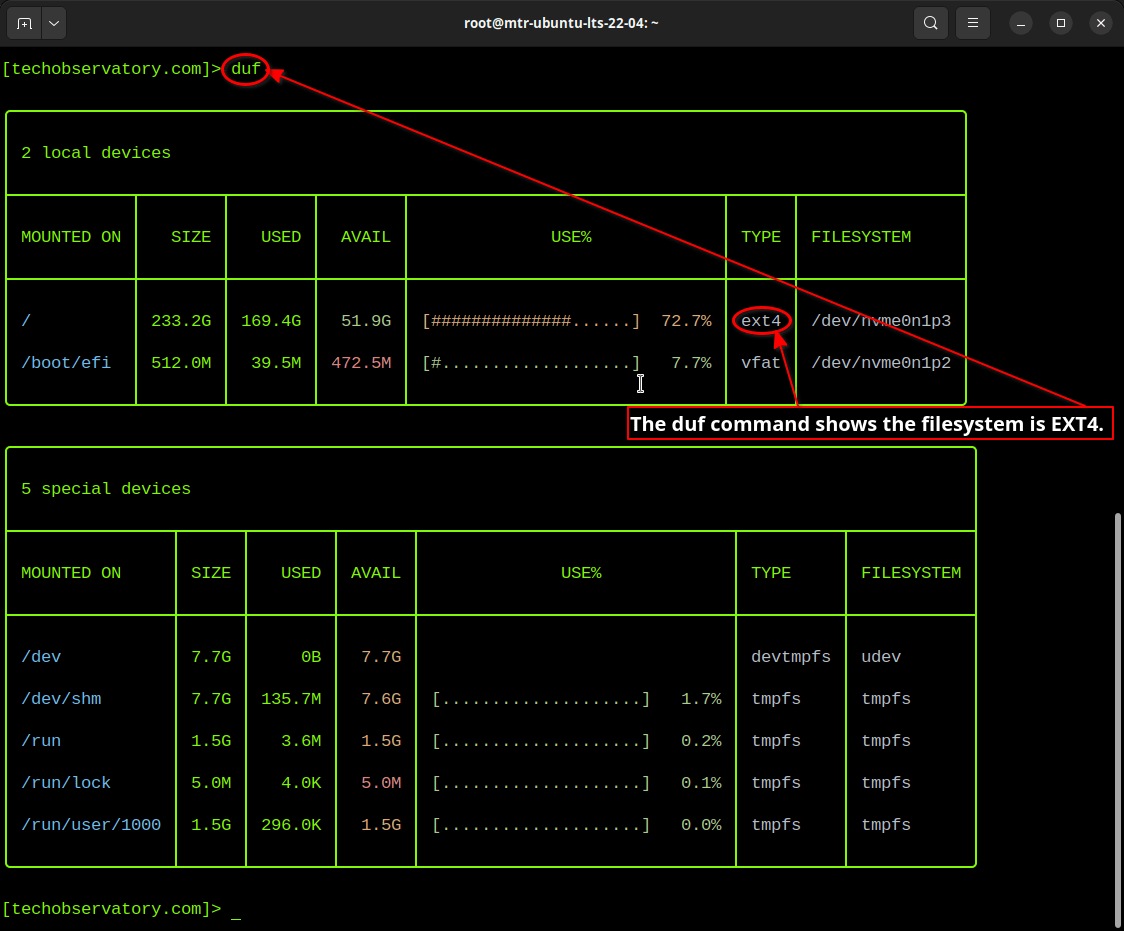Click the 0.0% usage value
This screenshot has width=1124, height=931.
click(x=702, y=825)
